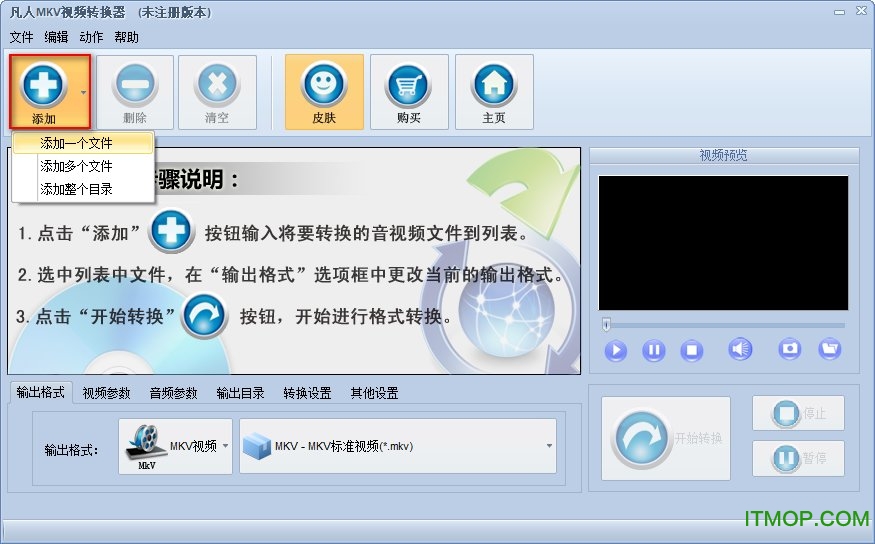The height and width of the screenshot is (544, 875).
Task: Click the 开始转换 button
Action: 666,439
